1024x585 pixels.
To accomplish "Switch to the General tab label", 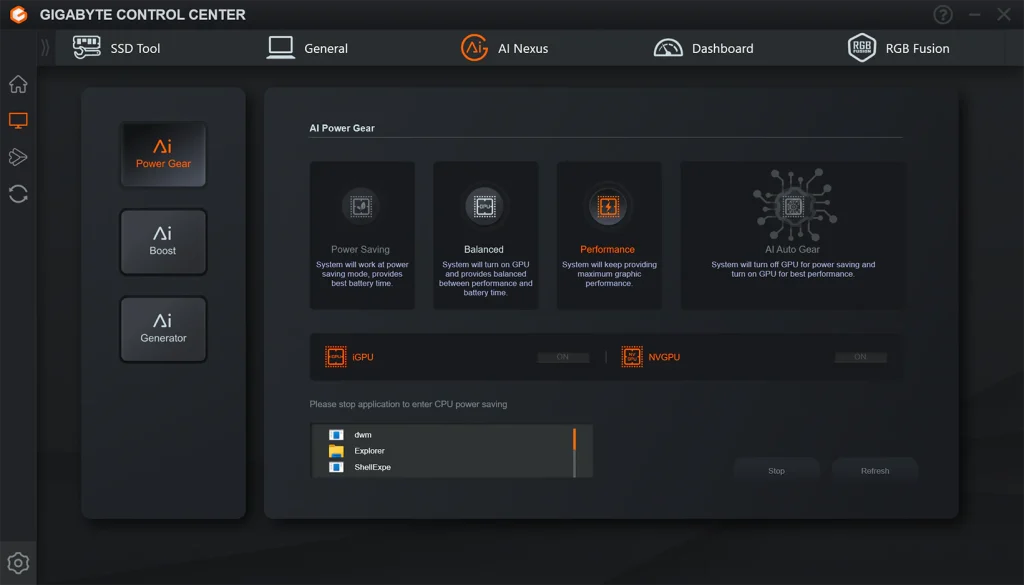I will coord(326,48).
